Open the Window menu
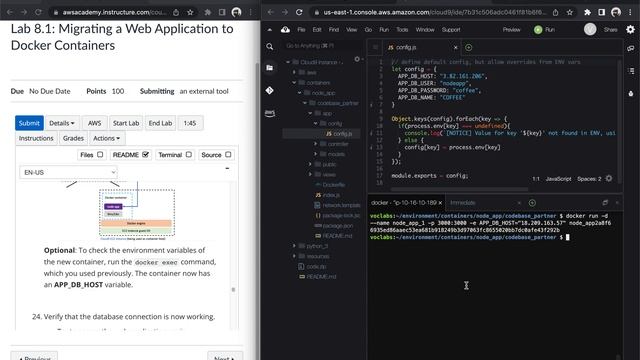 [425, 30]
